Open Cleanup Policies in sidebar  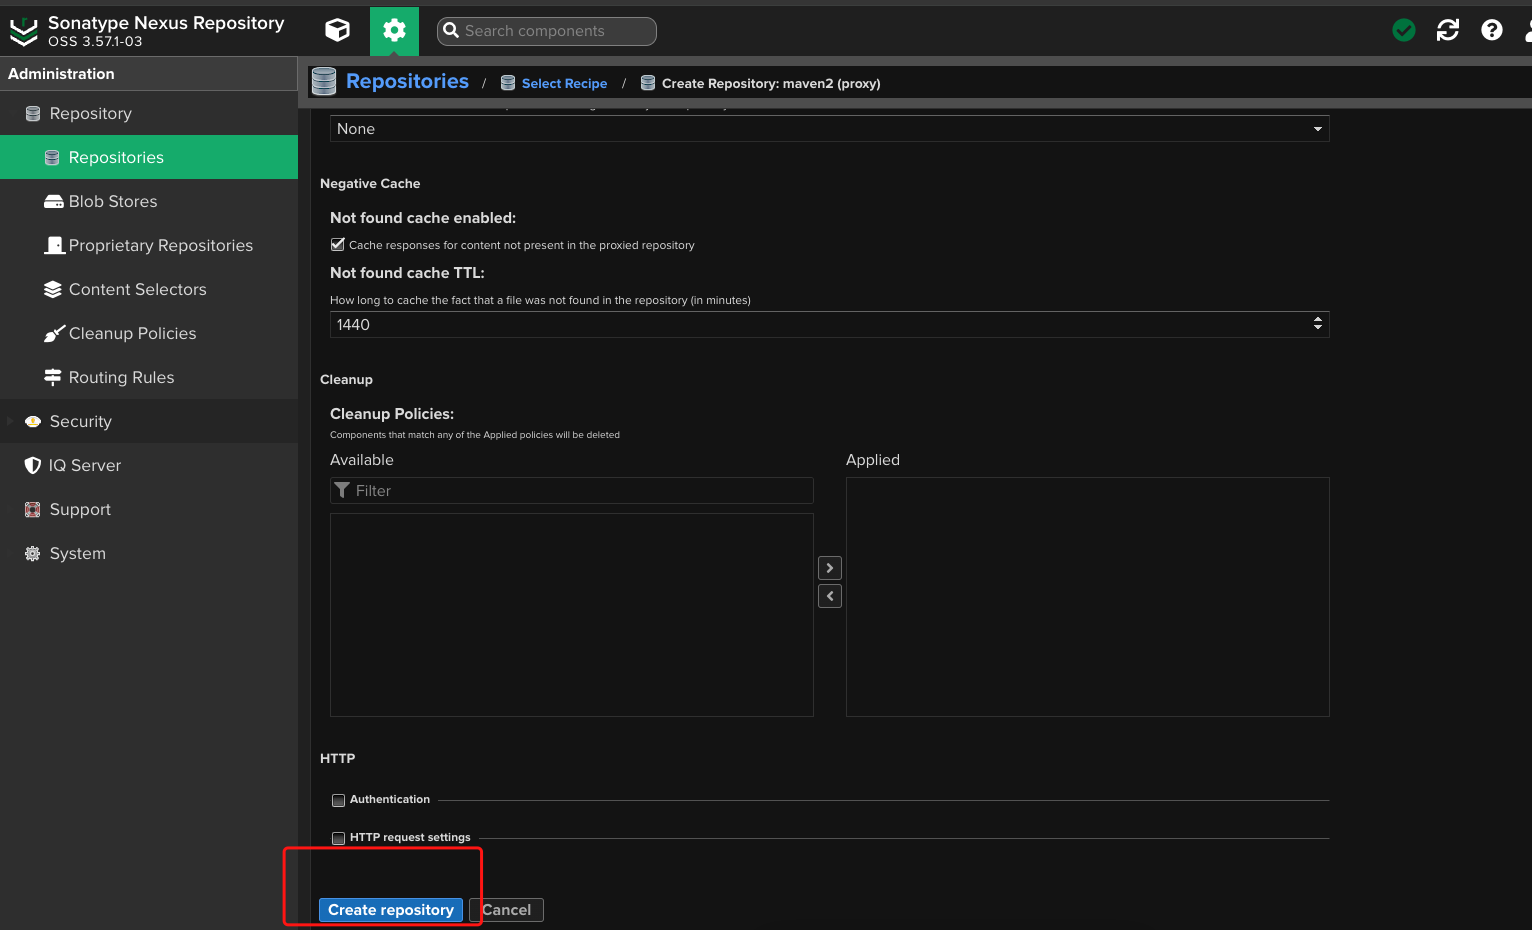149,333
